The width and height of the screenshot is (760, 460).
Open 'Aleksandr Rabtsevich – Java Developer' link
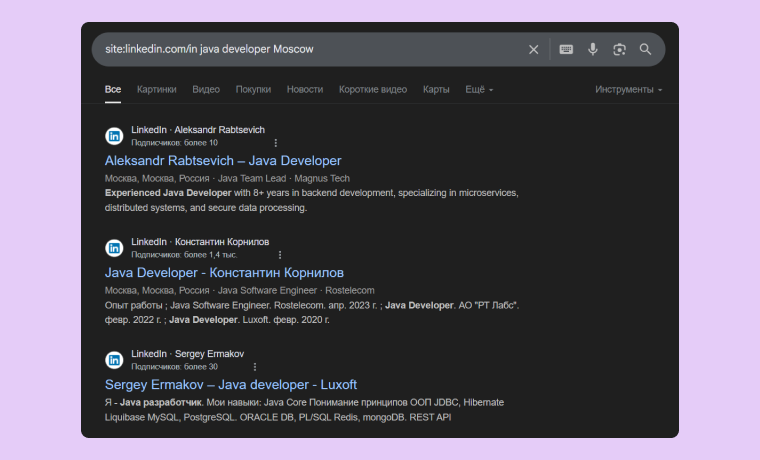223,160
